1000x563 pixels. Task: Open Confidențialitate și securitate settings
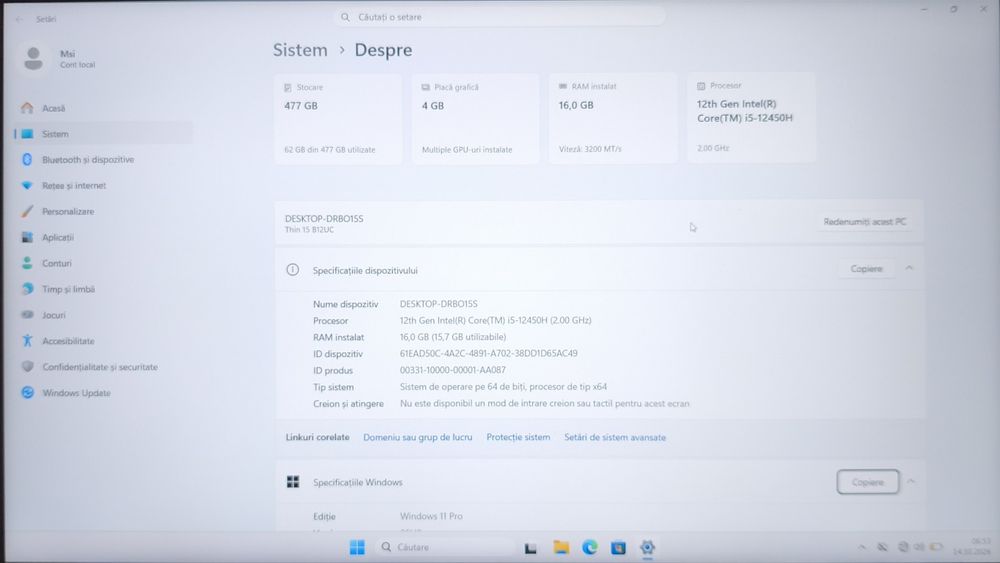click(x=102, y=367)
